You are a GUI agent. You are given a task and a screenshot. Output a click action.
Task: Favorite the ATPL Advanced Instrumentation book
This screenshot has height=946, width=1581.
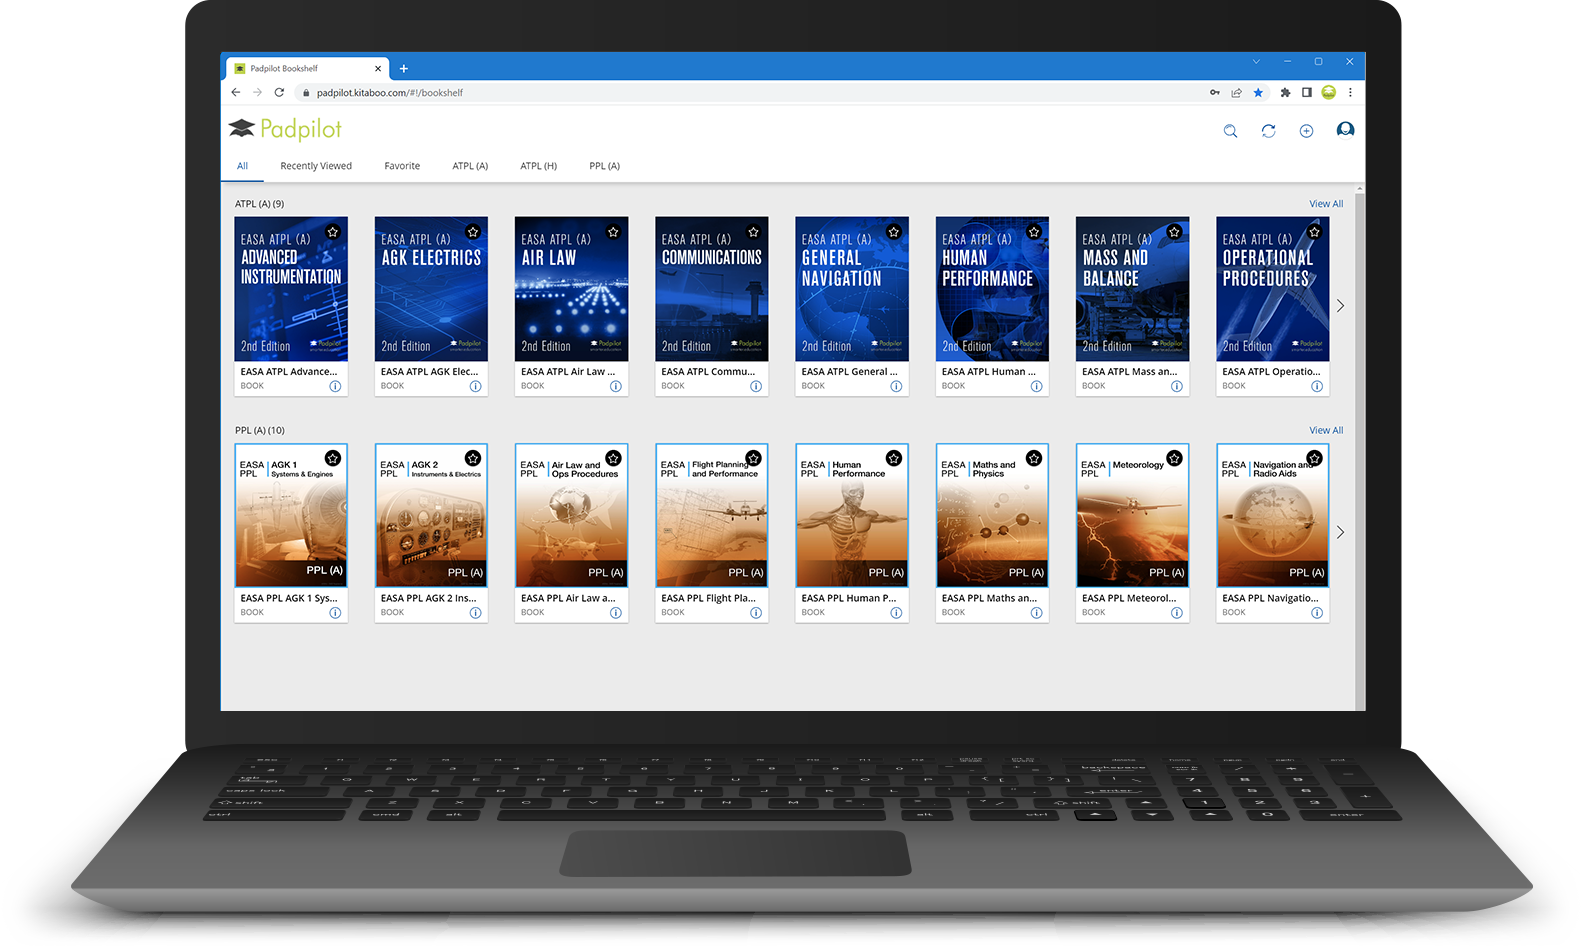333,232
